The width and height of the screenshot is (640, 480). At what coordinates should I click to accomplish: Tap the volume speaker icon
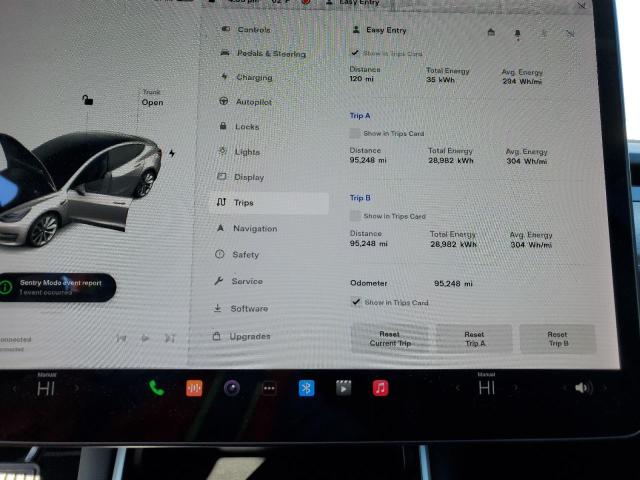pyautogui.click(x=582, y=388)
